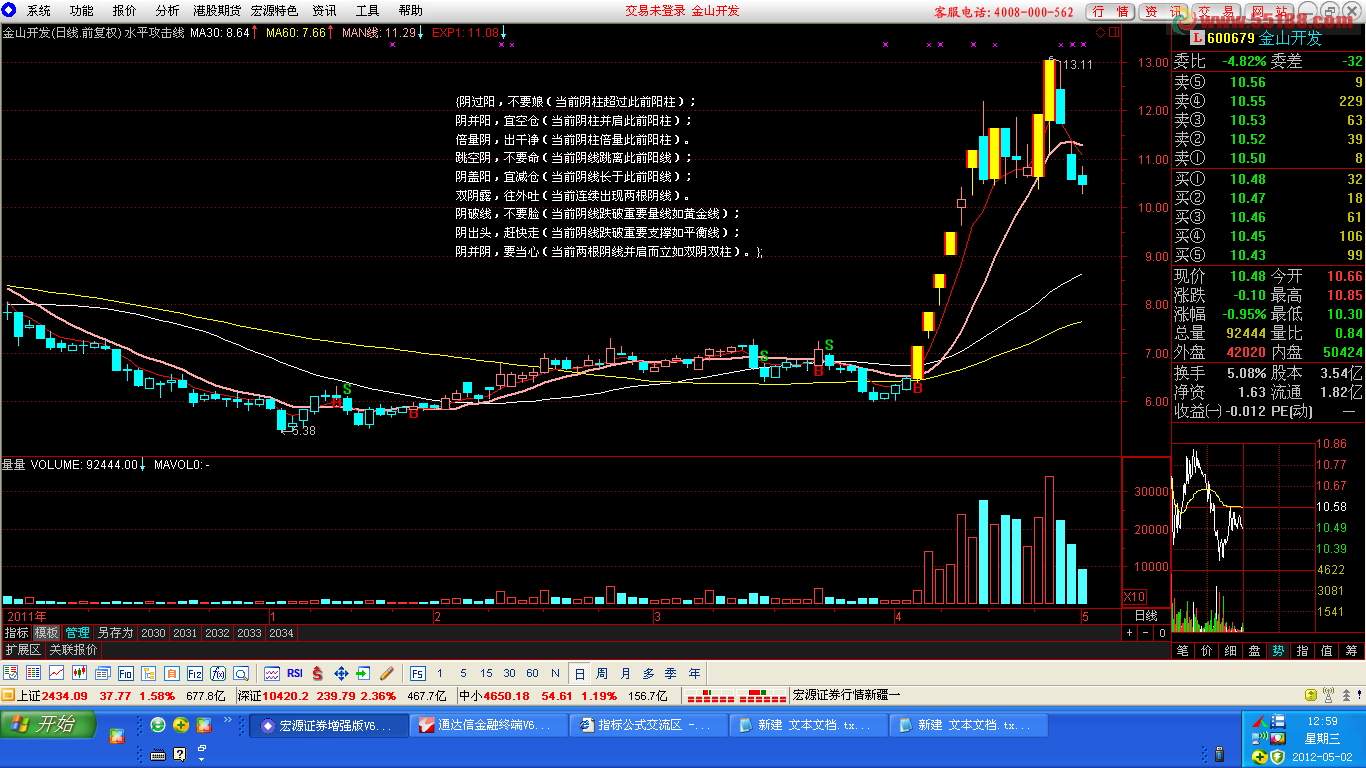The width and height of the screenshot is (1366, 768).
Task: Switch to the 关联报价 tab
Action: (x=73, y=650)
